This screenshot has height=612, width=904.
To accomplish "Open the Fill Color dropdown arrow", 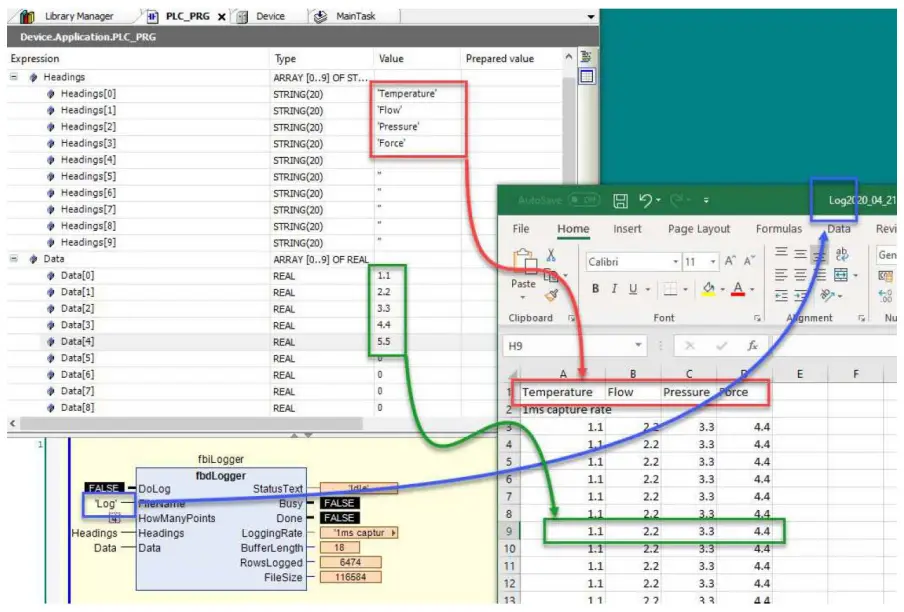I will coord(722,289).
